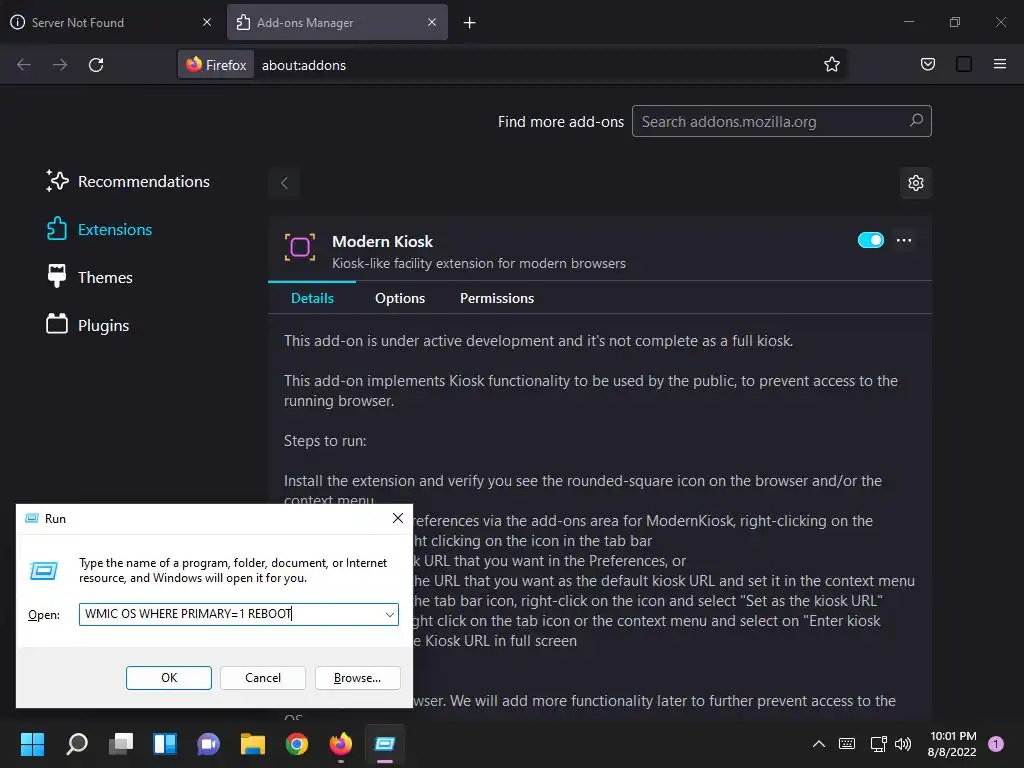Open the Firefox hamburger application menu
This screenshot has height=768, width=1024.
(x=999, y=64)
